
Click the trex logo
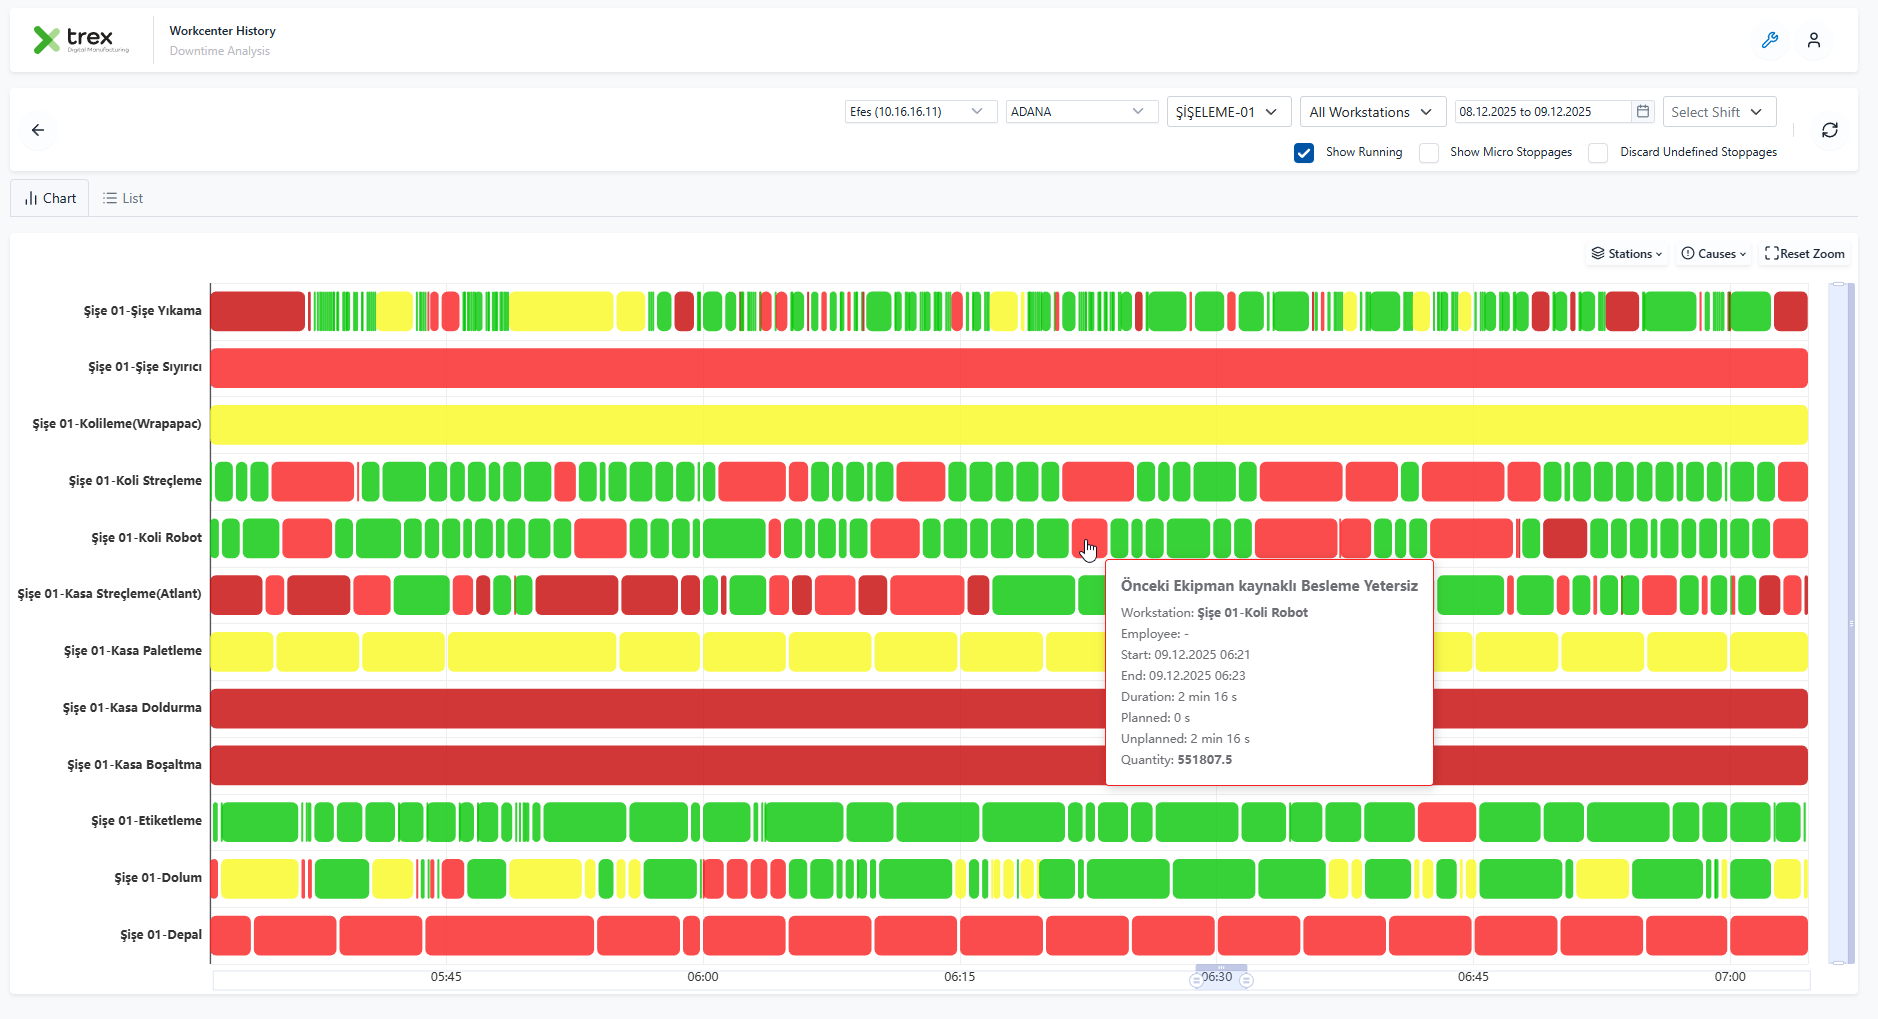tap(81, 40)
